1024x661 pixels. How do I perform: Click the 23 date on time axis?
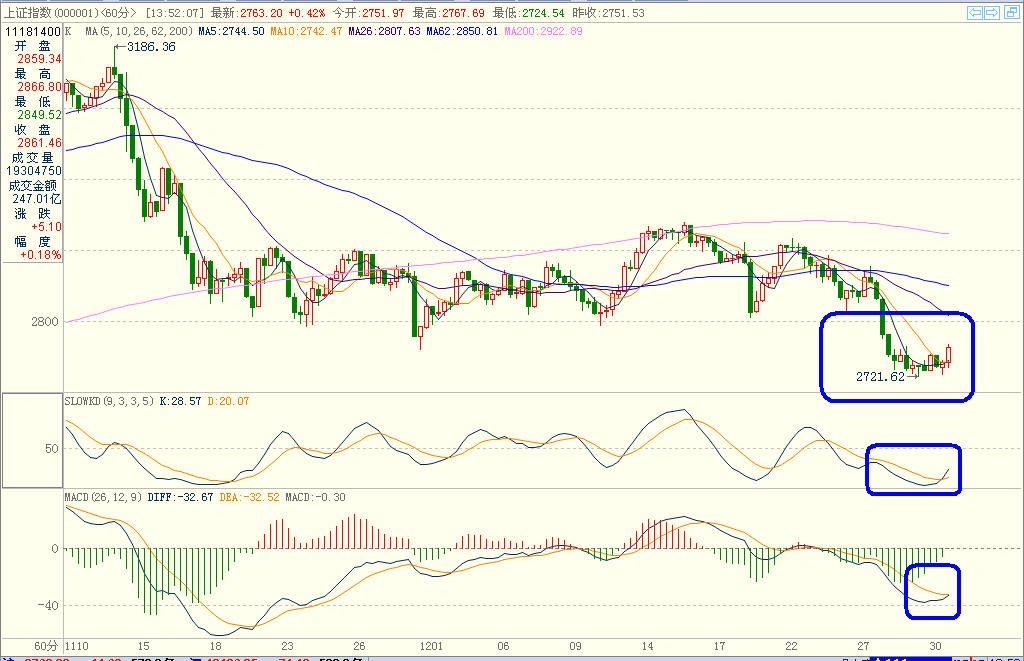click(287, 646)
